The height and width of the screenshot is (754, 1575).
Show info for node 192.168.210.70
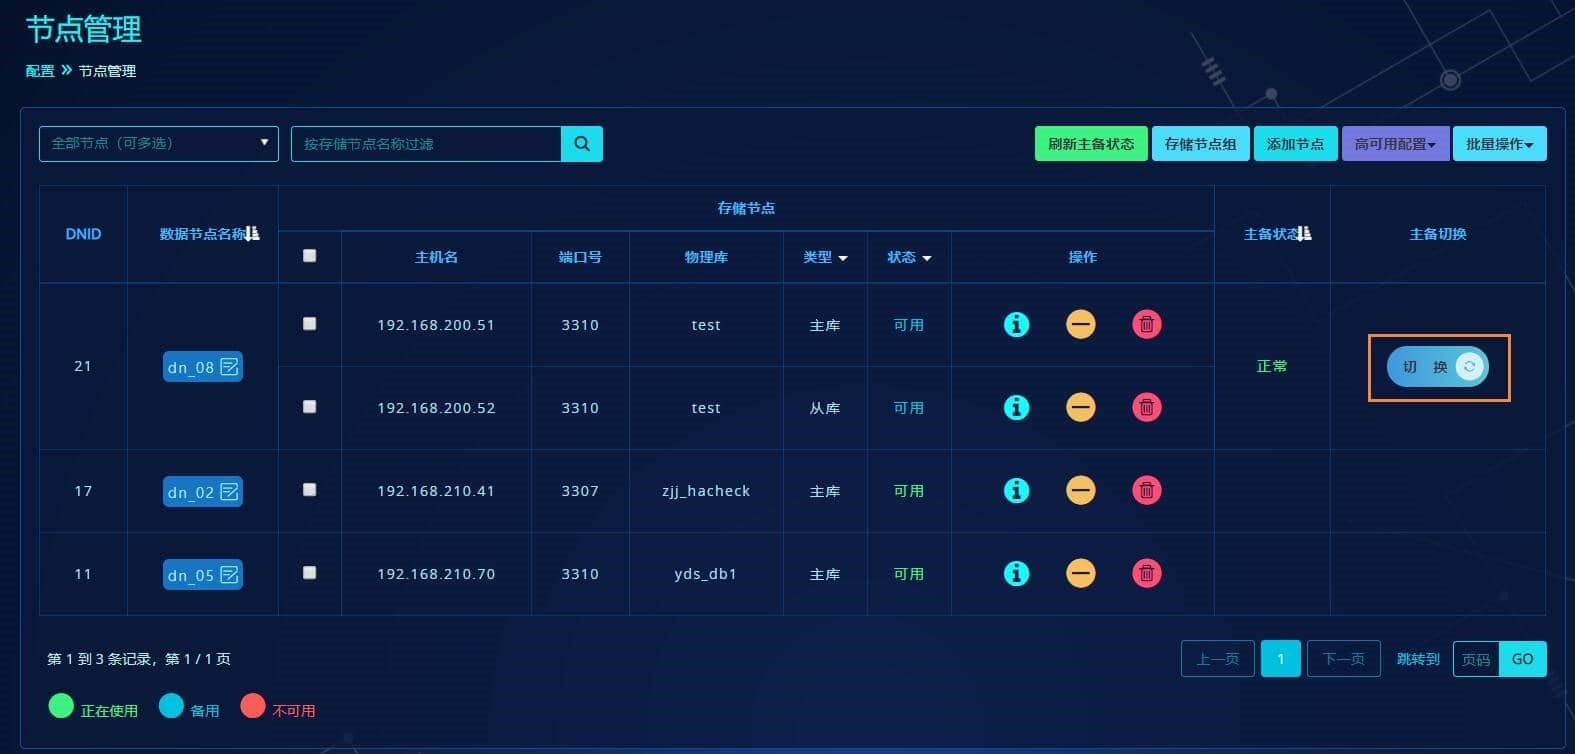[x=1016, y=573]
